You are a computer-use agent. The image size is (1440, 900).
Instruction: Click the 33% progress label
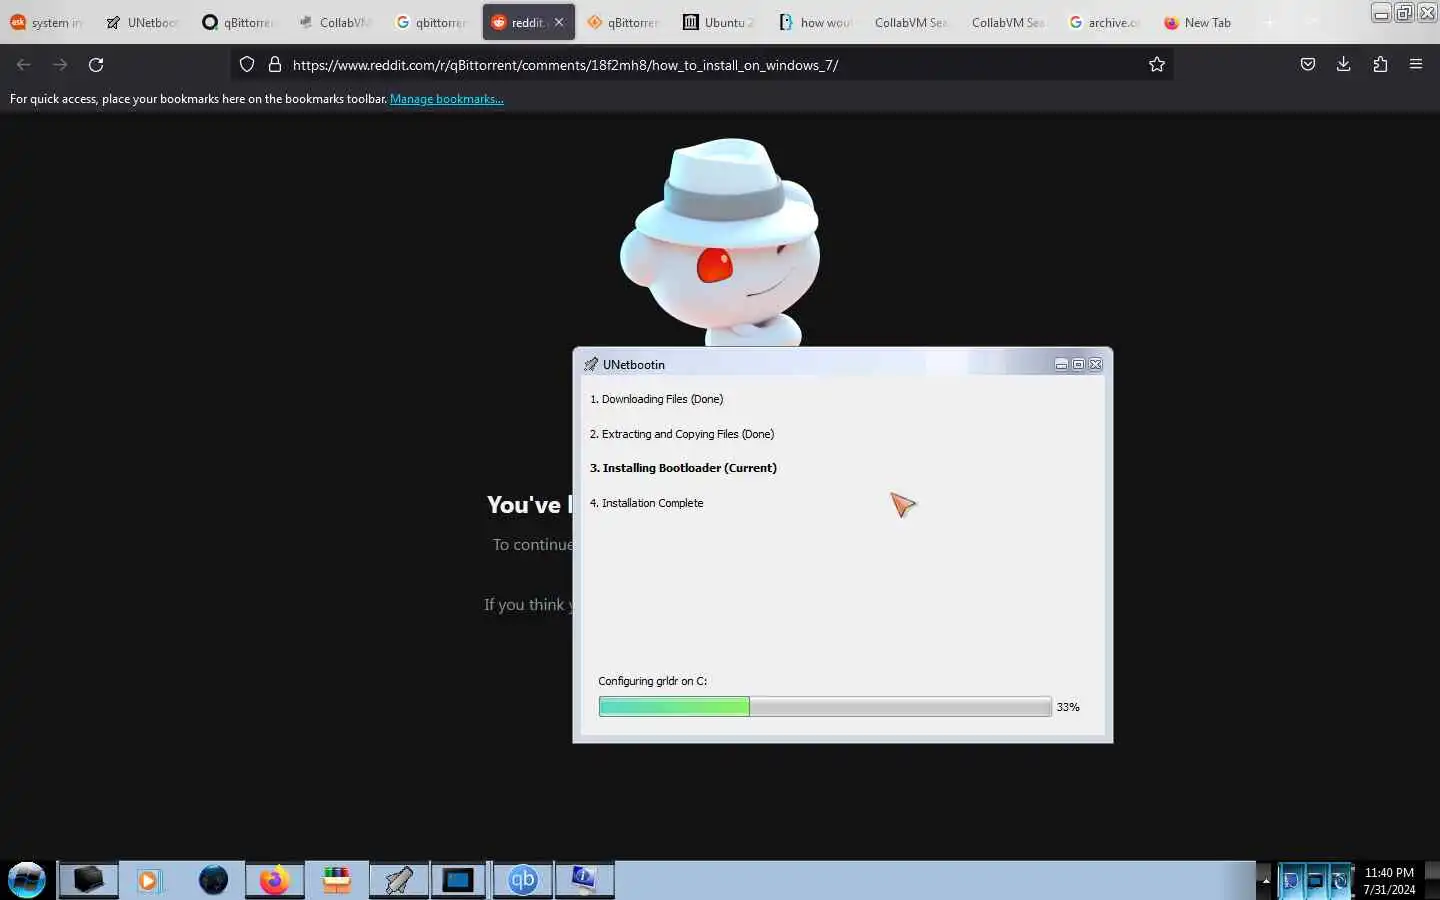click(x=1068, y=707)
